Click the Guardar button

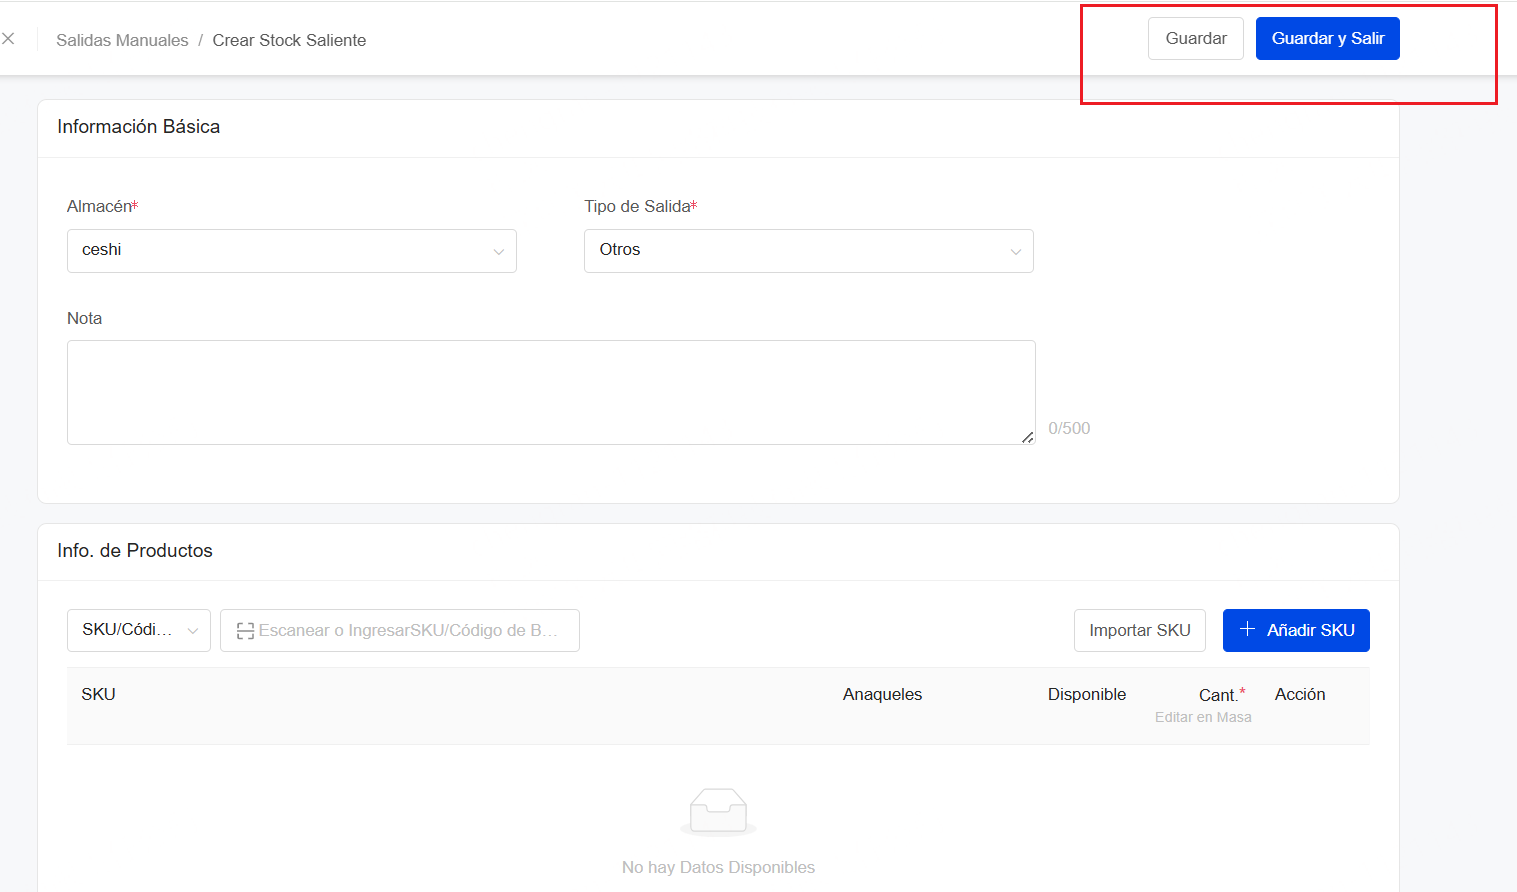click(1196, 39)
